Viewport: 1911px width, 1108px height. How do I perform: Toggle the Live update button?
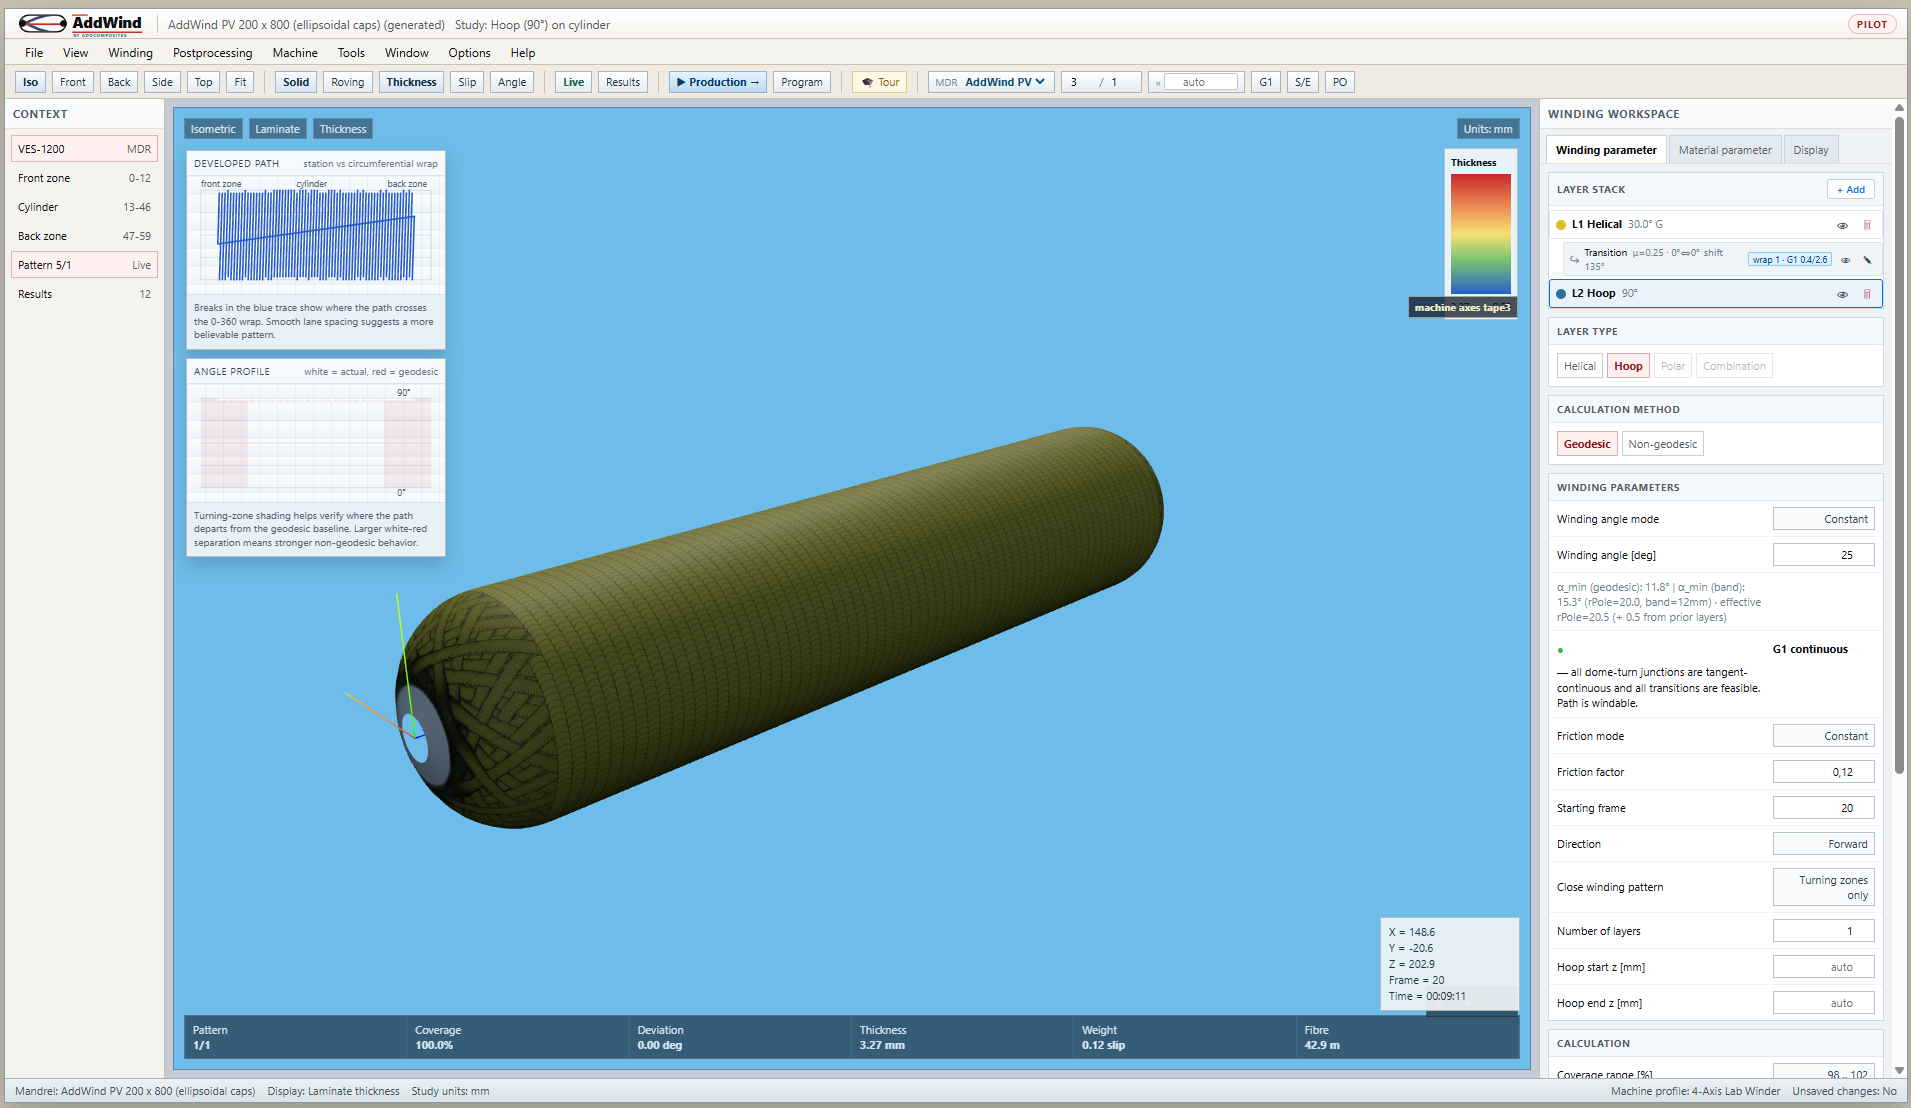pyautogui.click(x=573, y=82)
